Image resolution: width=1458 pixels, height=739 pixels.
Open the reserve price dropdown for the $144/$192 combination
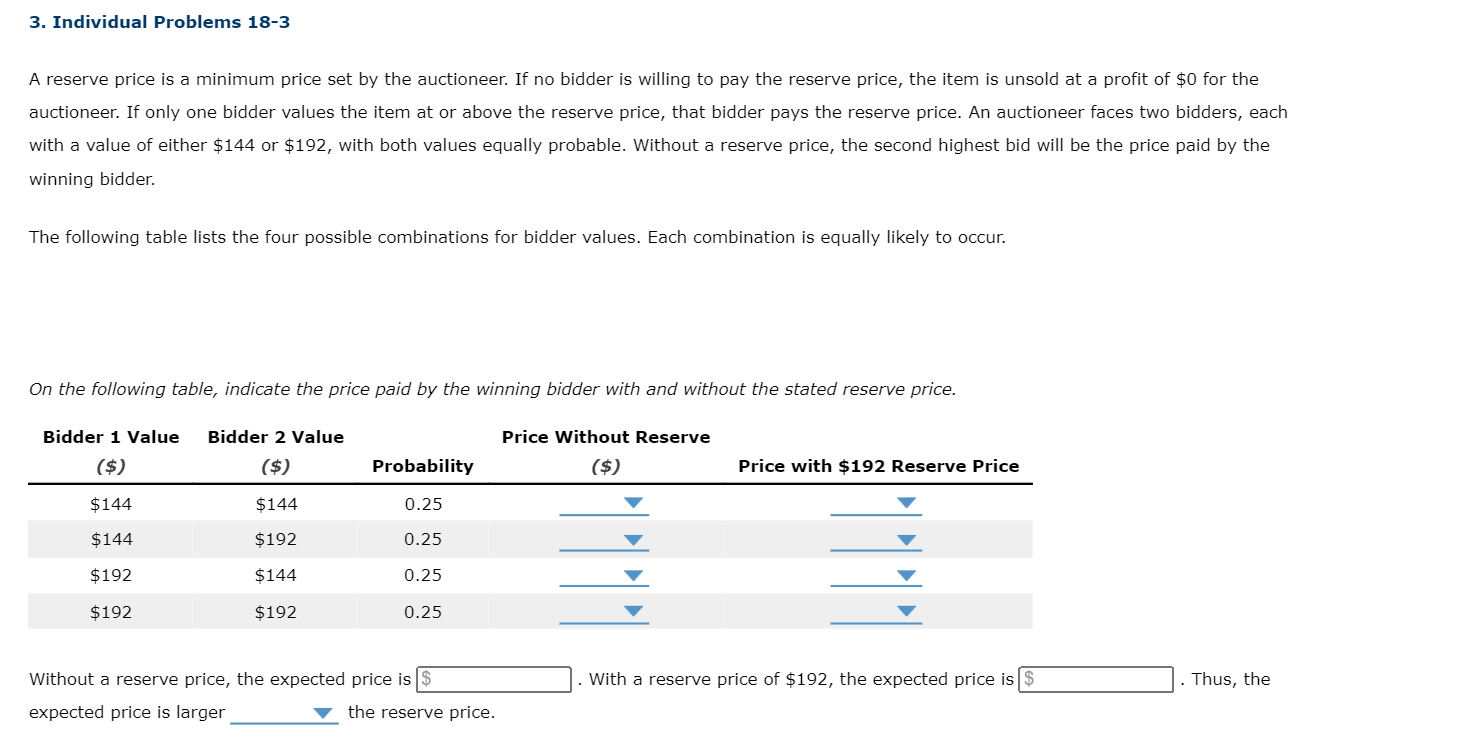click(905, 539)
